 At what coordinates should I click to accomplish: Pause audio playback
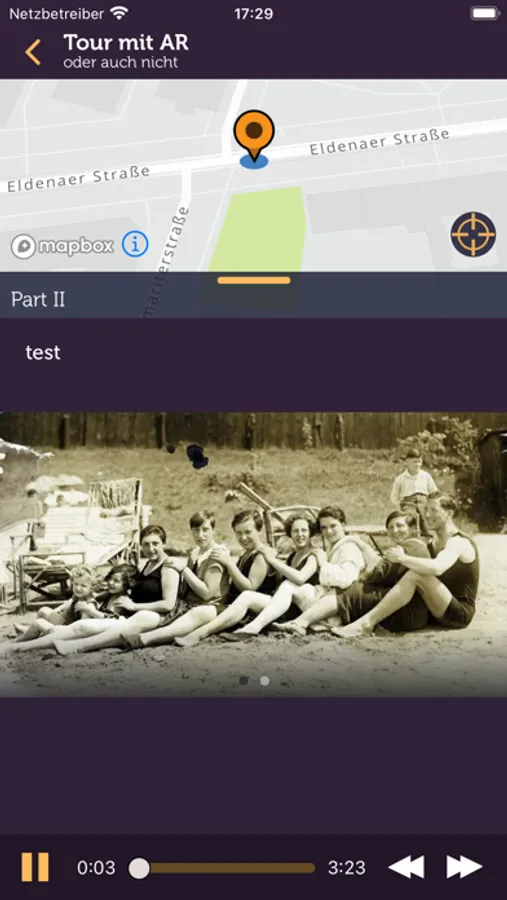pos(35,867)
